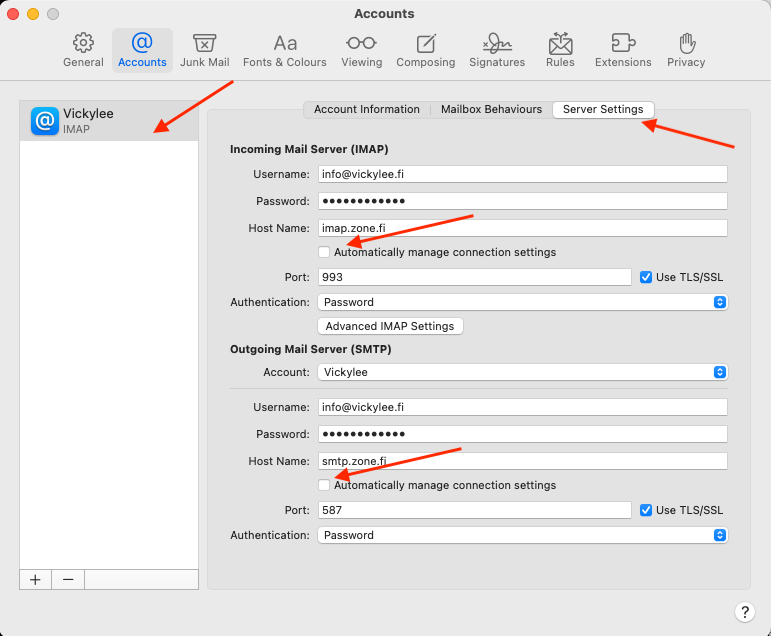Select the Junk Mail toolbar icon
The width and height of the screenshot is (771, 636).
(x=204, y=50)
